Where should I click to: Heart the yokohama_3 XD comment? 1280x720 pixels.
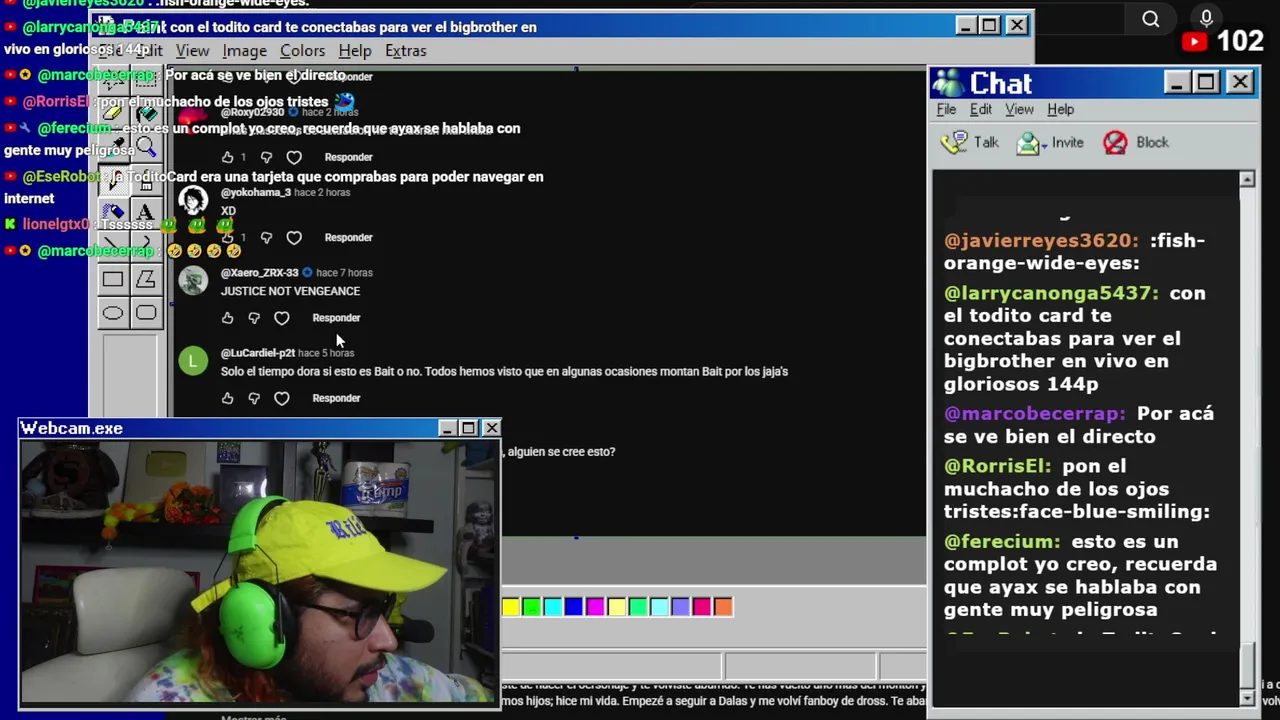click(x=294, y=237)
